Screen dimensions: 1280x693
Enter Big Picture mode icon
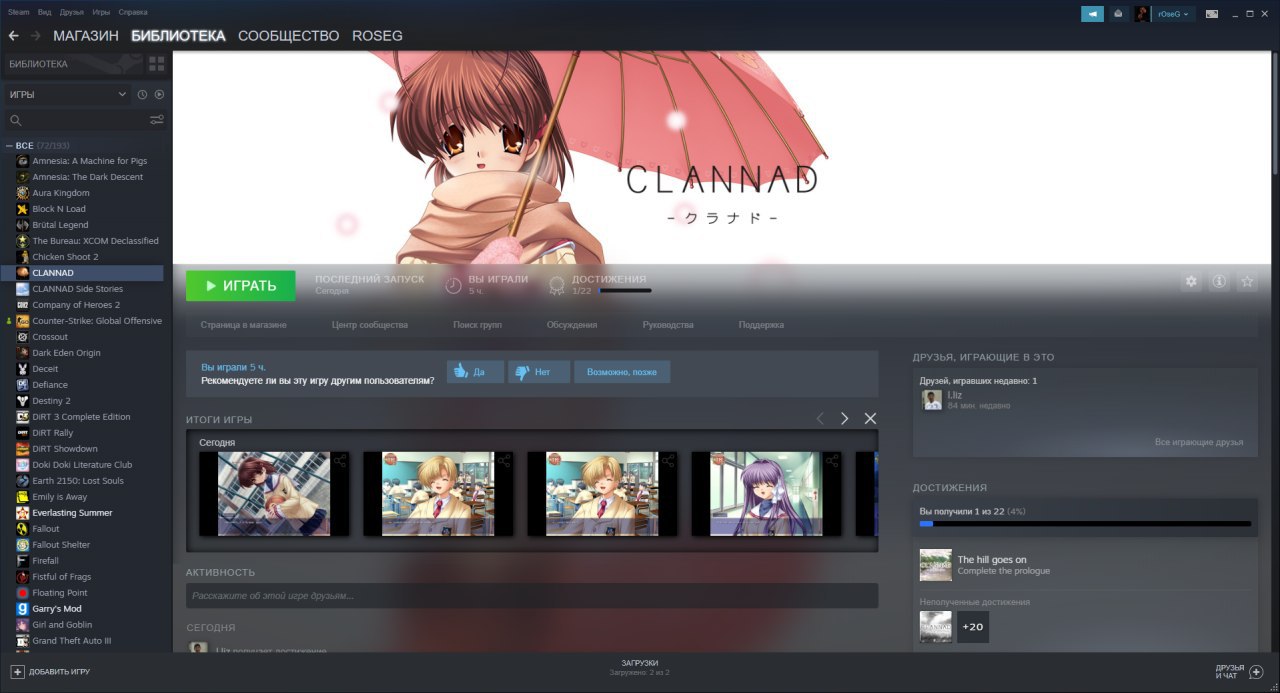[1212, 14]
